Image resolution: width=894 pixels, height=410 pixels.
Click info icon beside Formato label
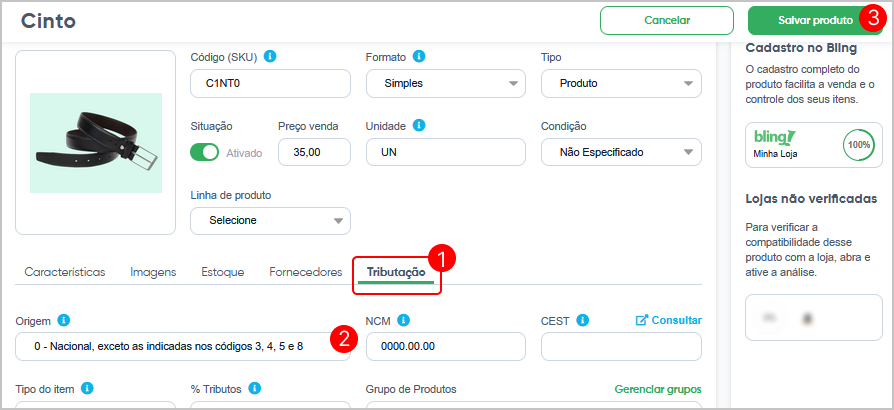[x=419, y=56]
